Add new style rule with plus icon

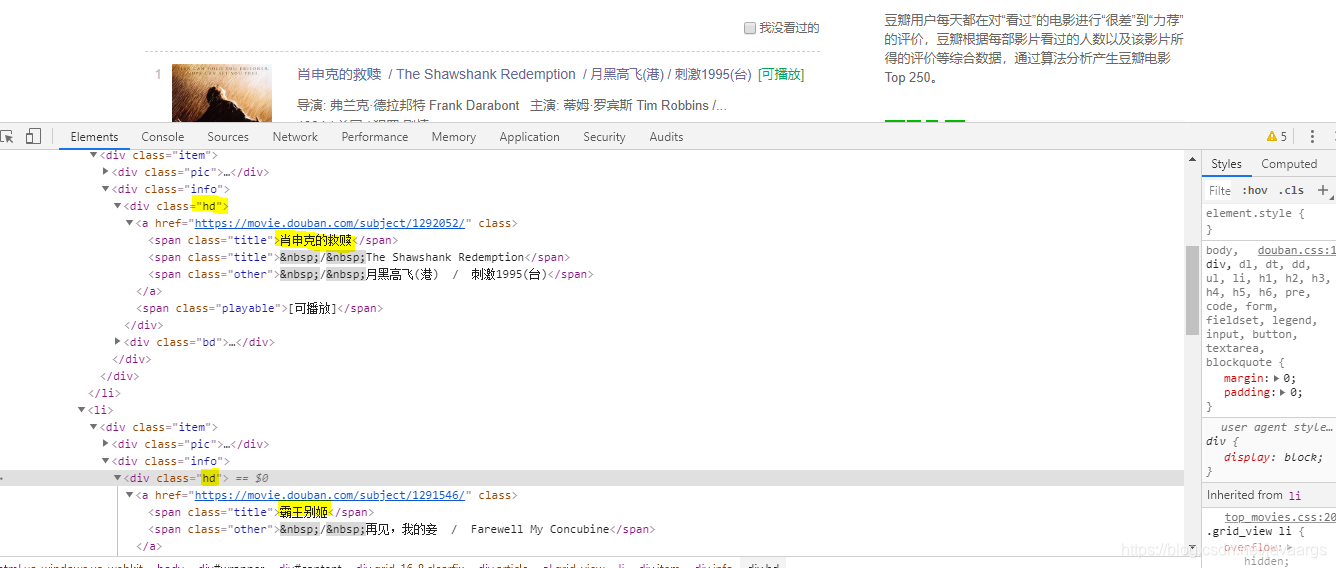[x=1323, y=190]
